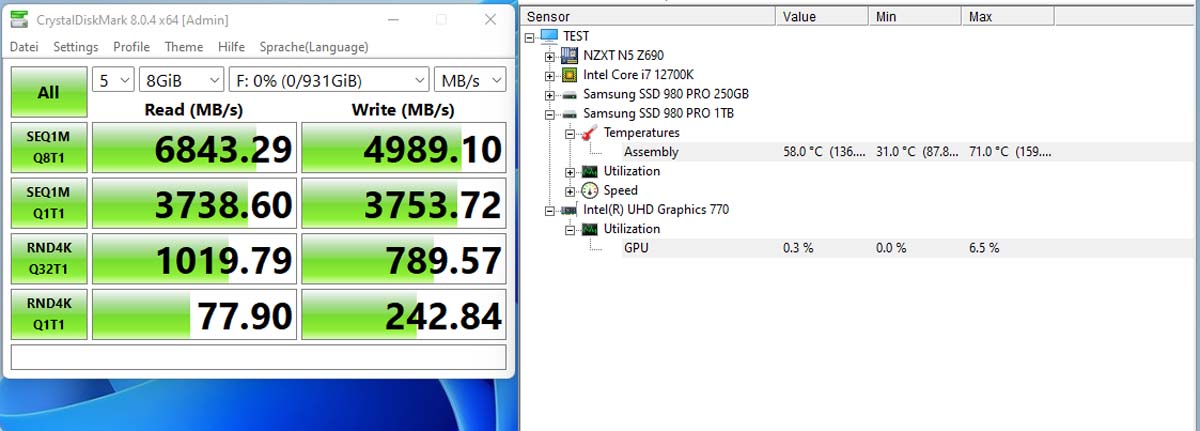1200x431 pixels.
Task: Close the CrystalDiskMark window
Action: (x=489, y=19)
